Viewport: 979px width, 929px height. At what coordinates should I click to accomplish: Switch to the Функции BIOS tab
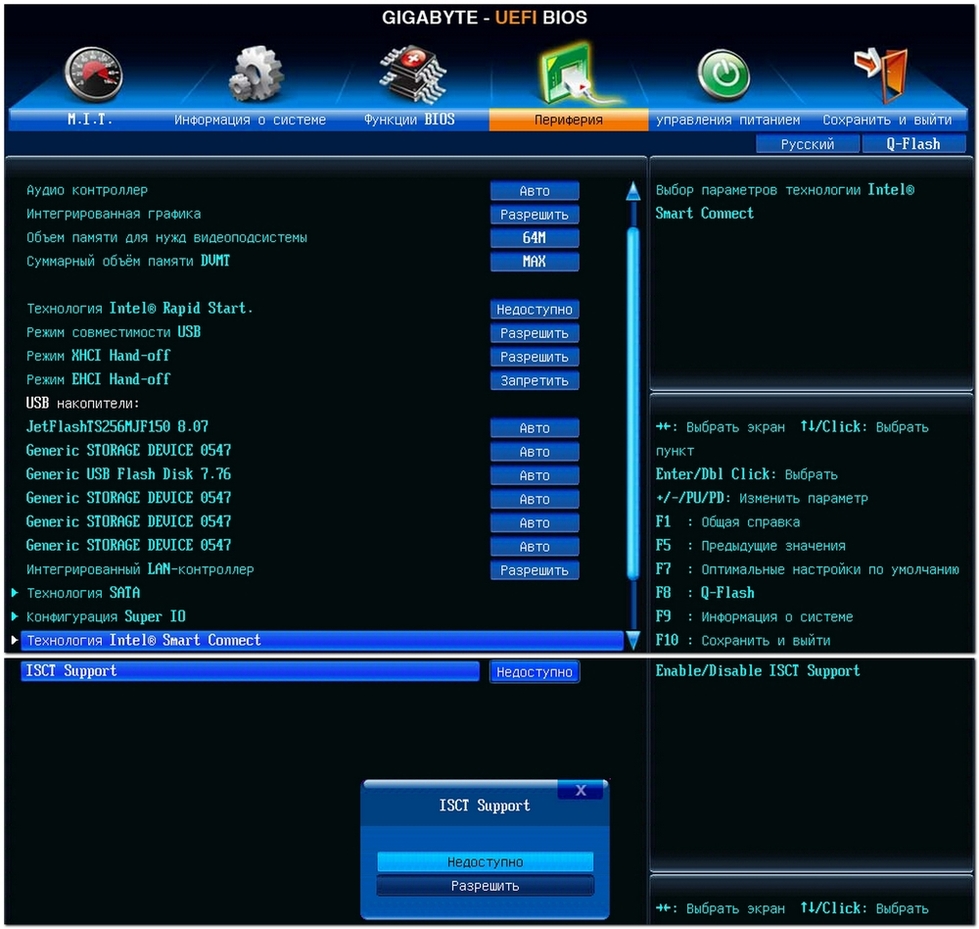pos(409,120)
